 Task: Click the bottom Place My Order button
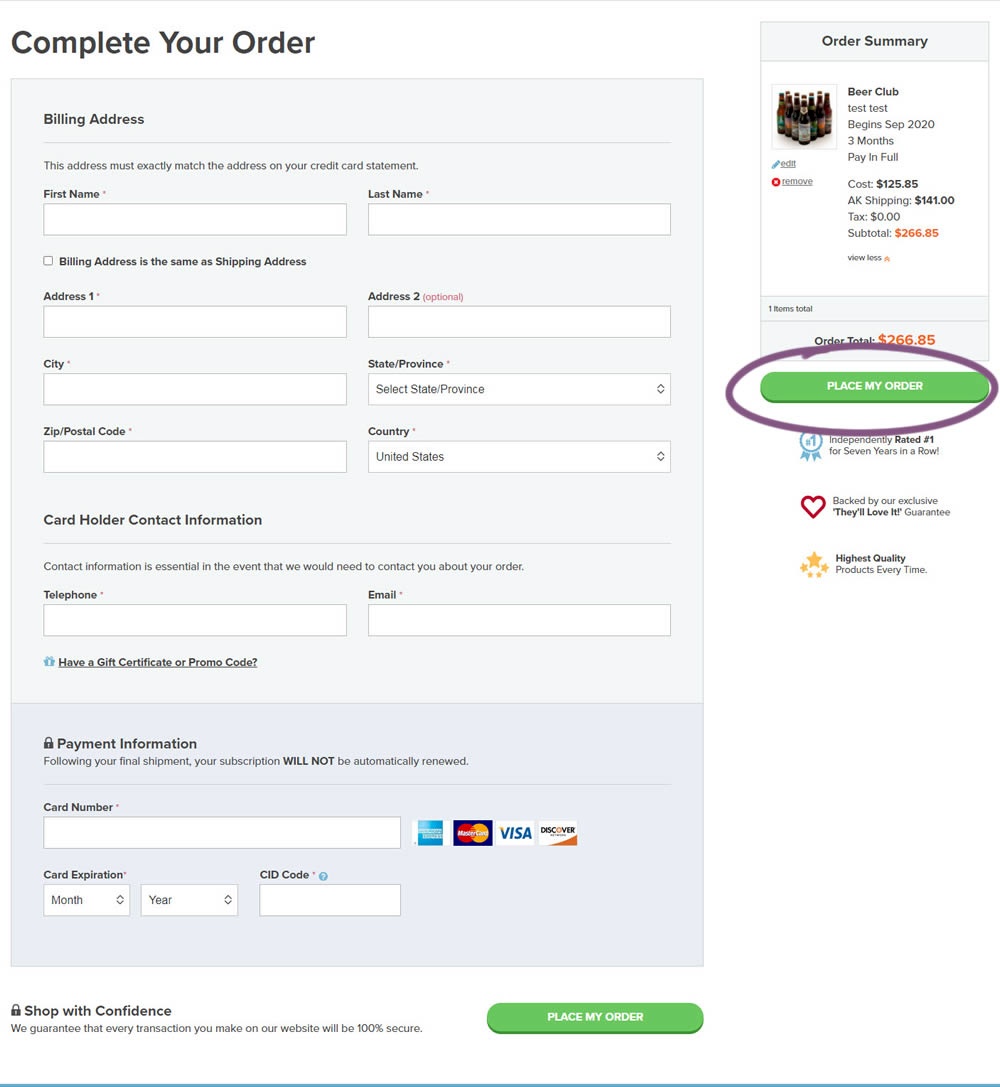595,1017
